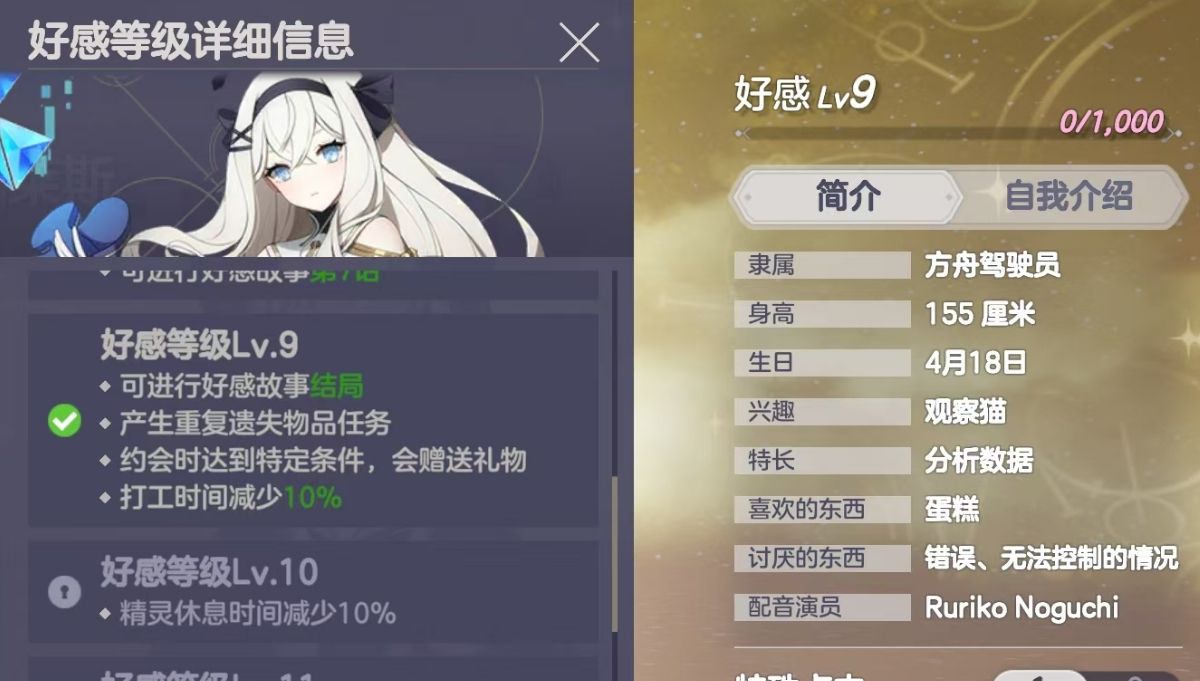Open the 自我介绍 tab
This screenshot has height=681, width=1200.
point(1069,196)
